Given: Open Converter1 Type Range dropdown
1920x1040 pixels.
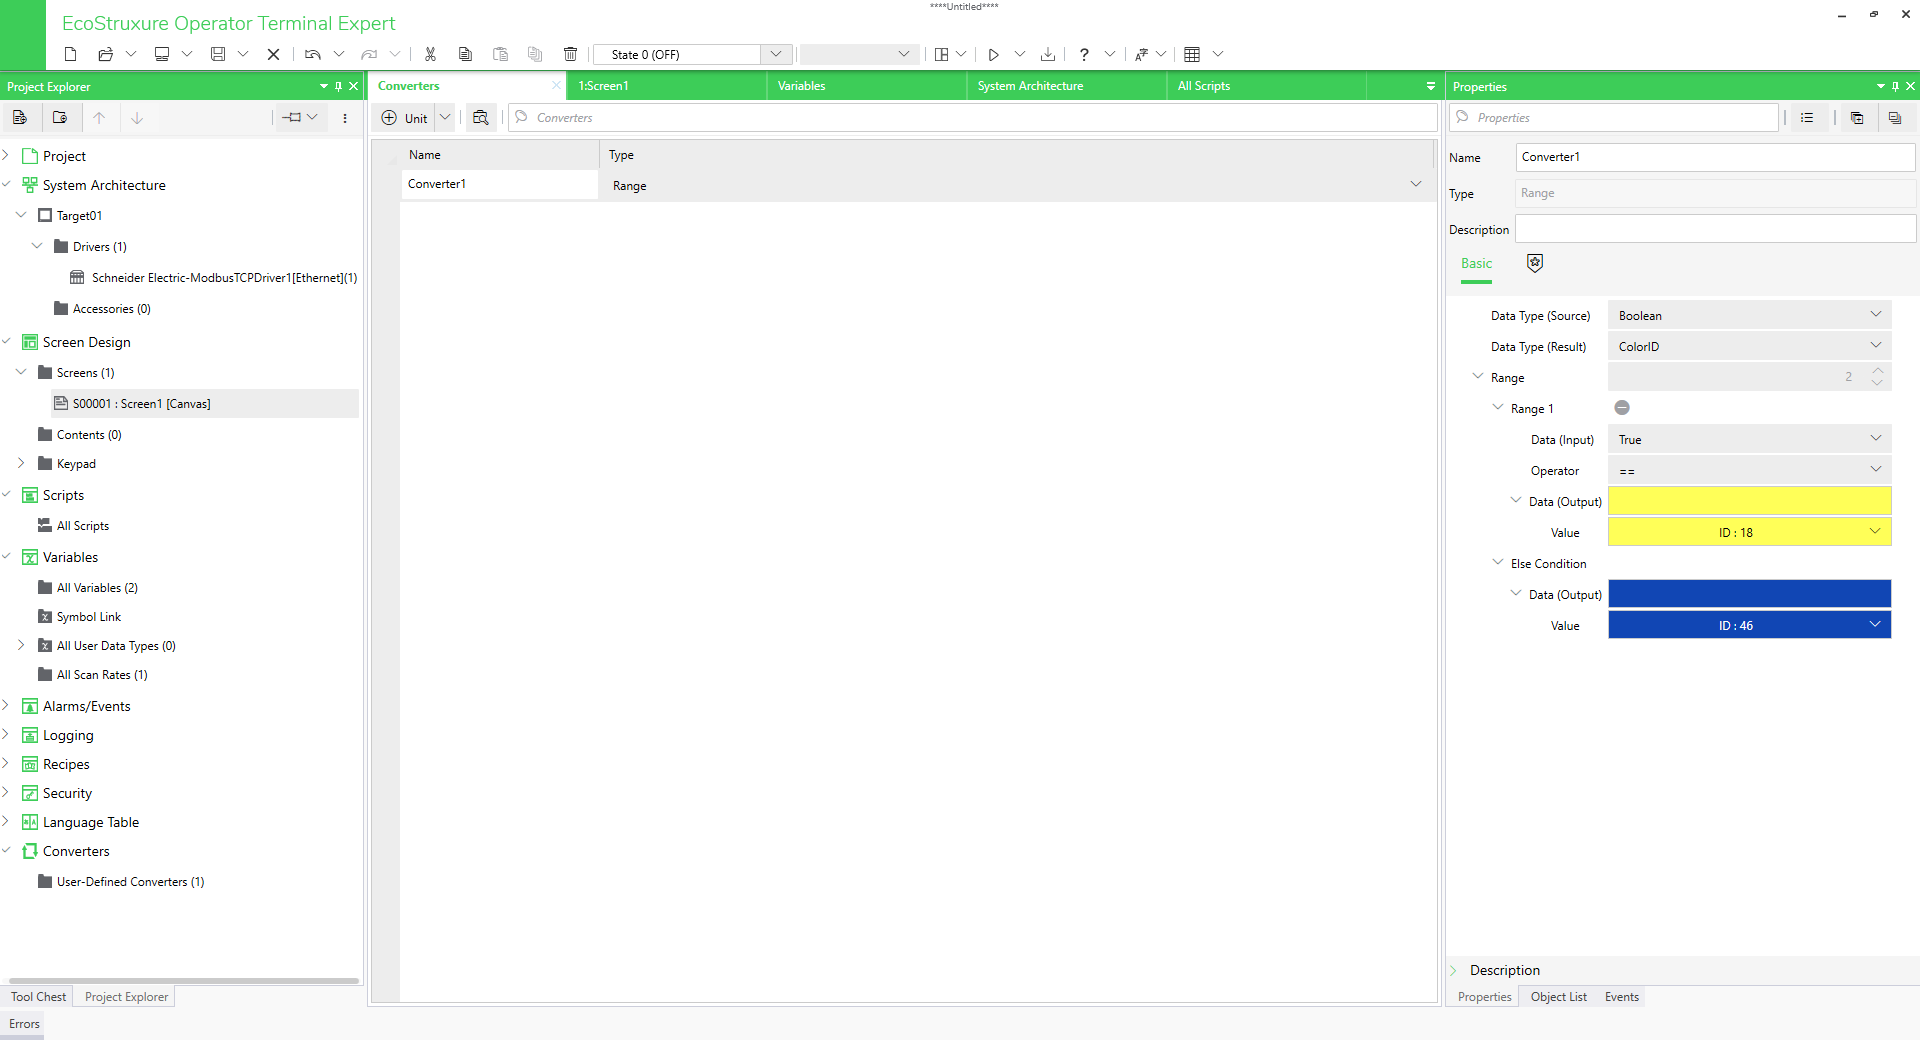Looking at the screenshot, I should pyautogui.click(x=1416, y=184).
